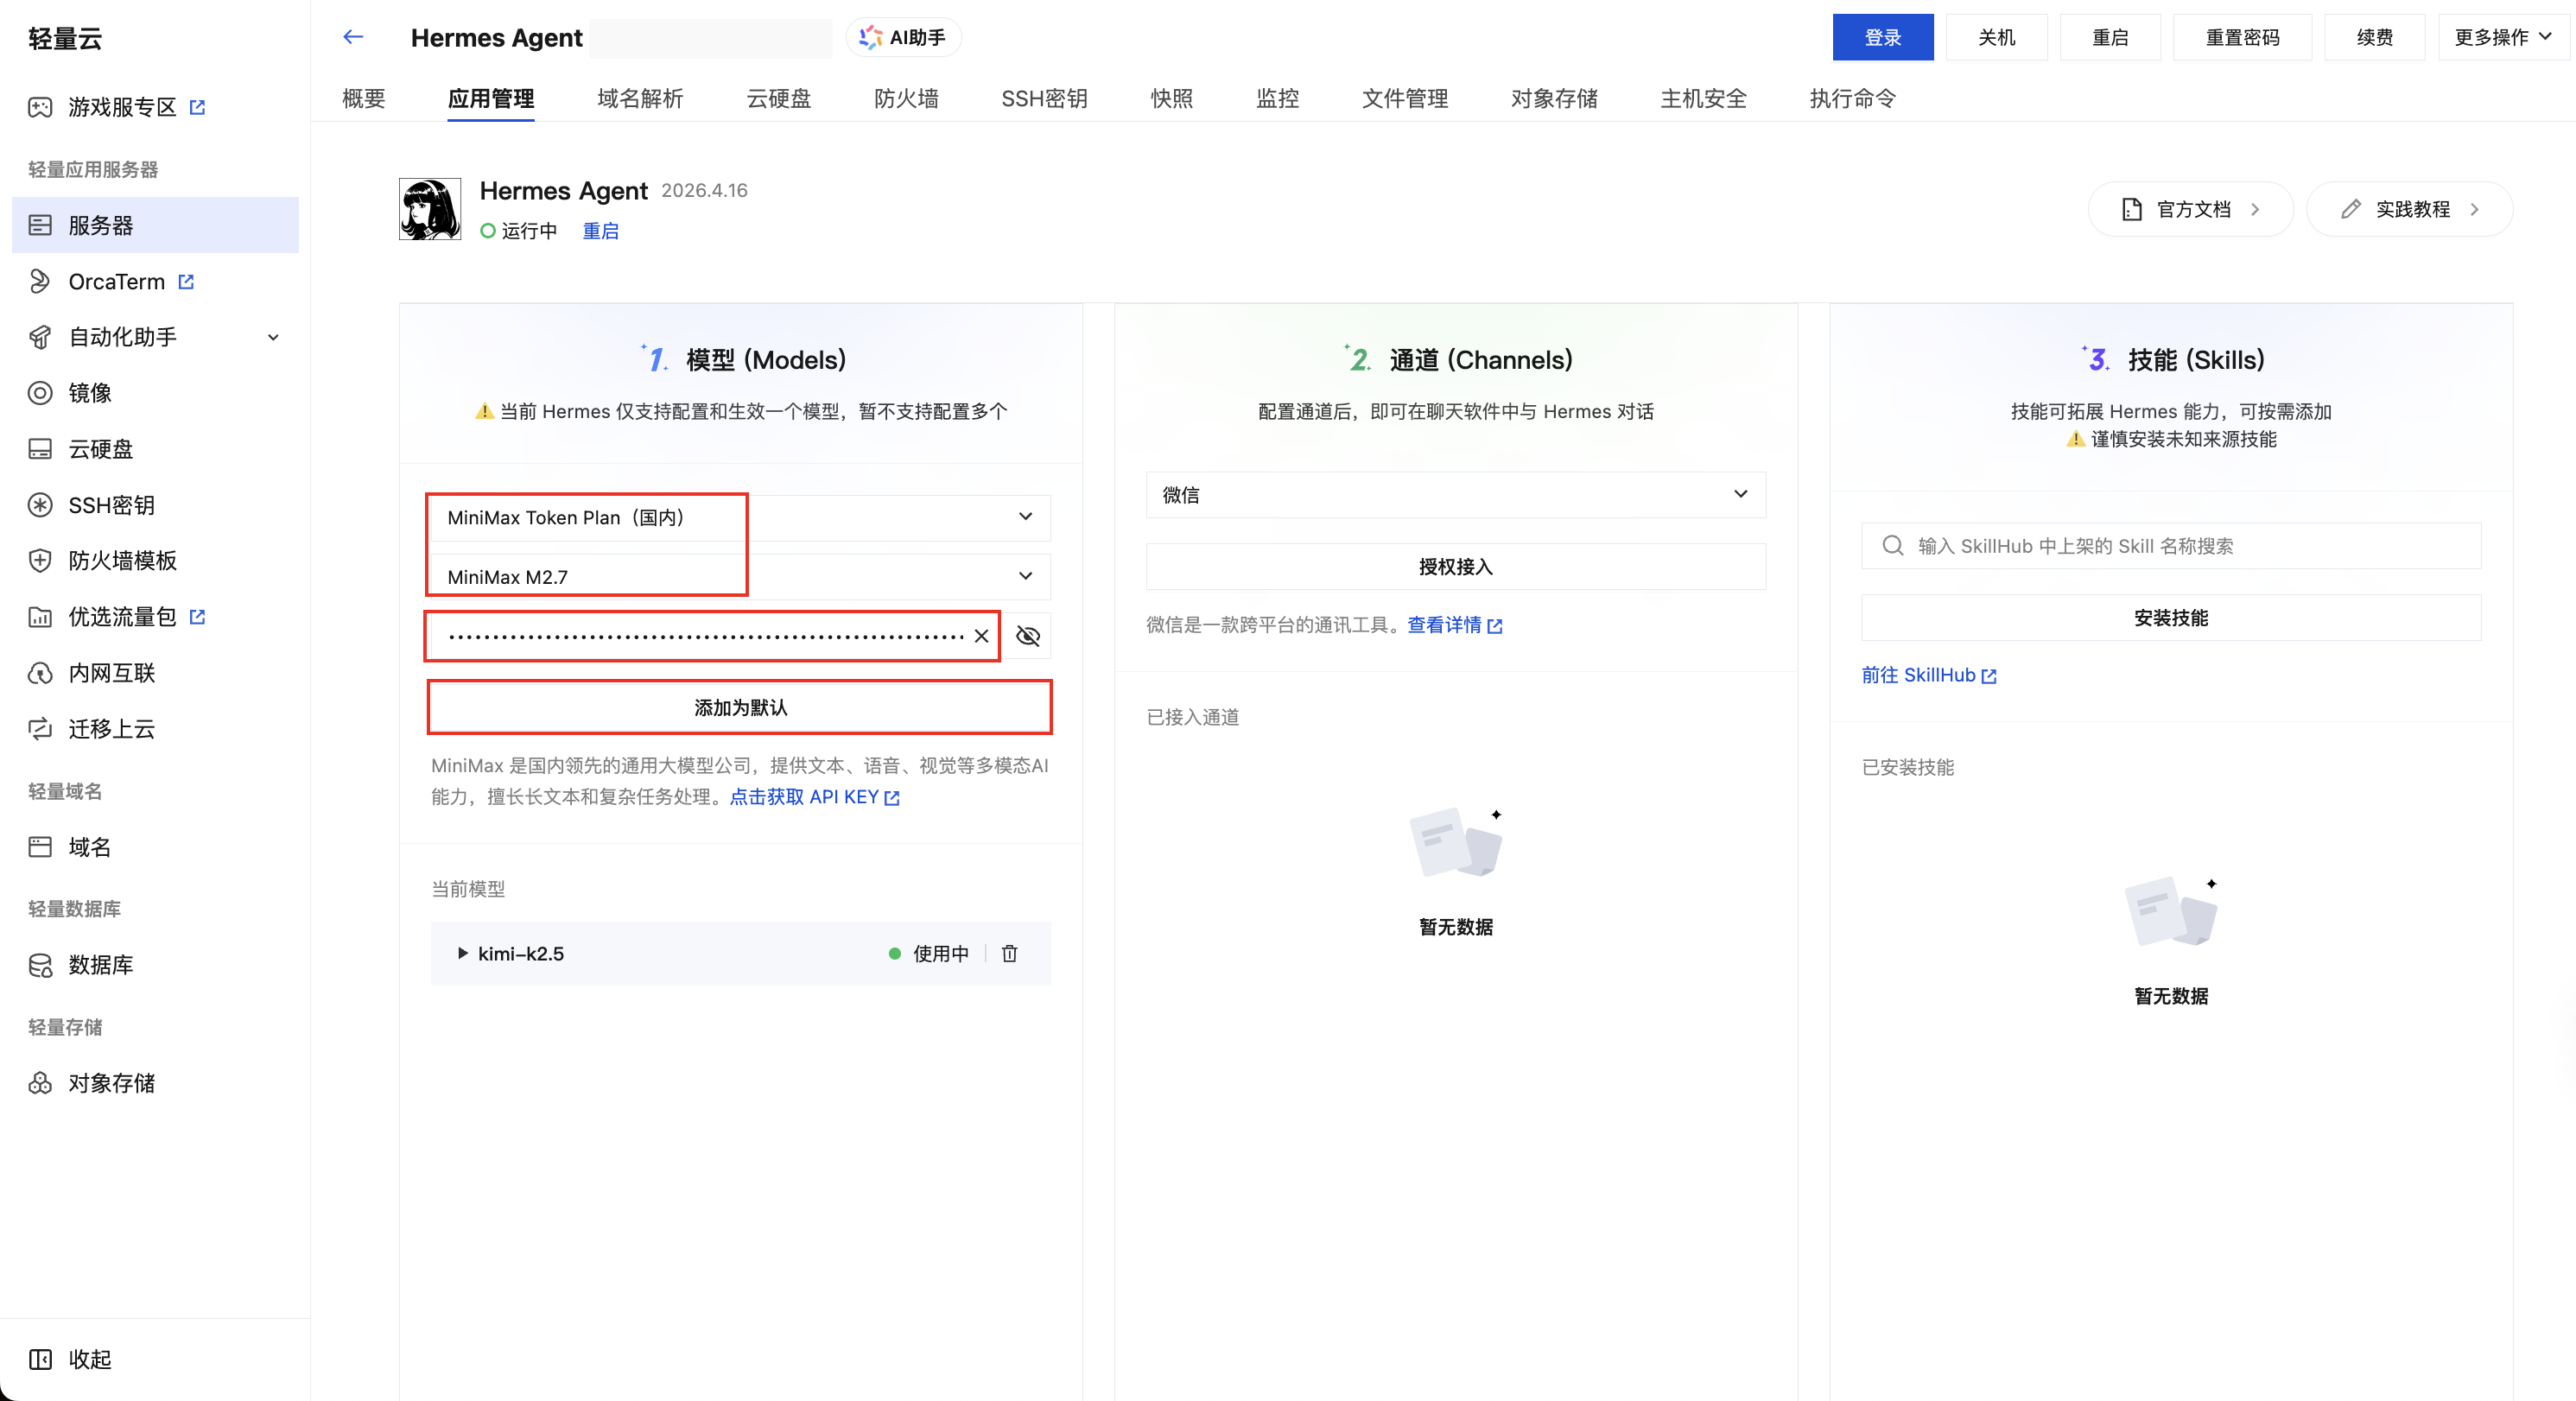Open 数据库 in the sidebar
Screen dimensions: 2576x1401
(x=100, y=965)
